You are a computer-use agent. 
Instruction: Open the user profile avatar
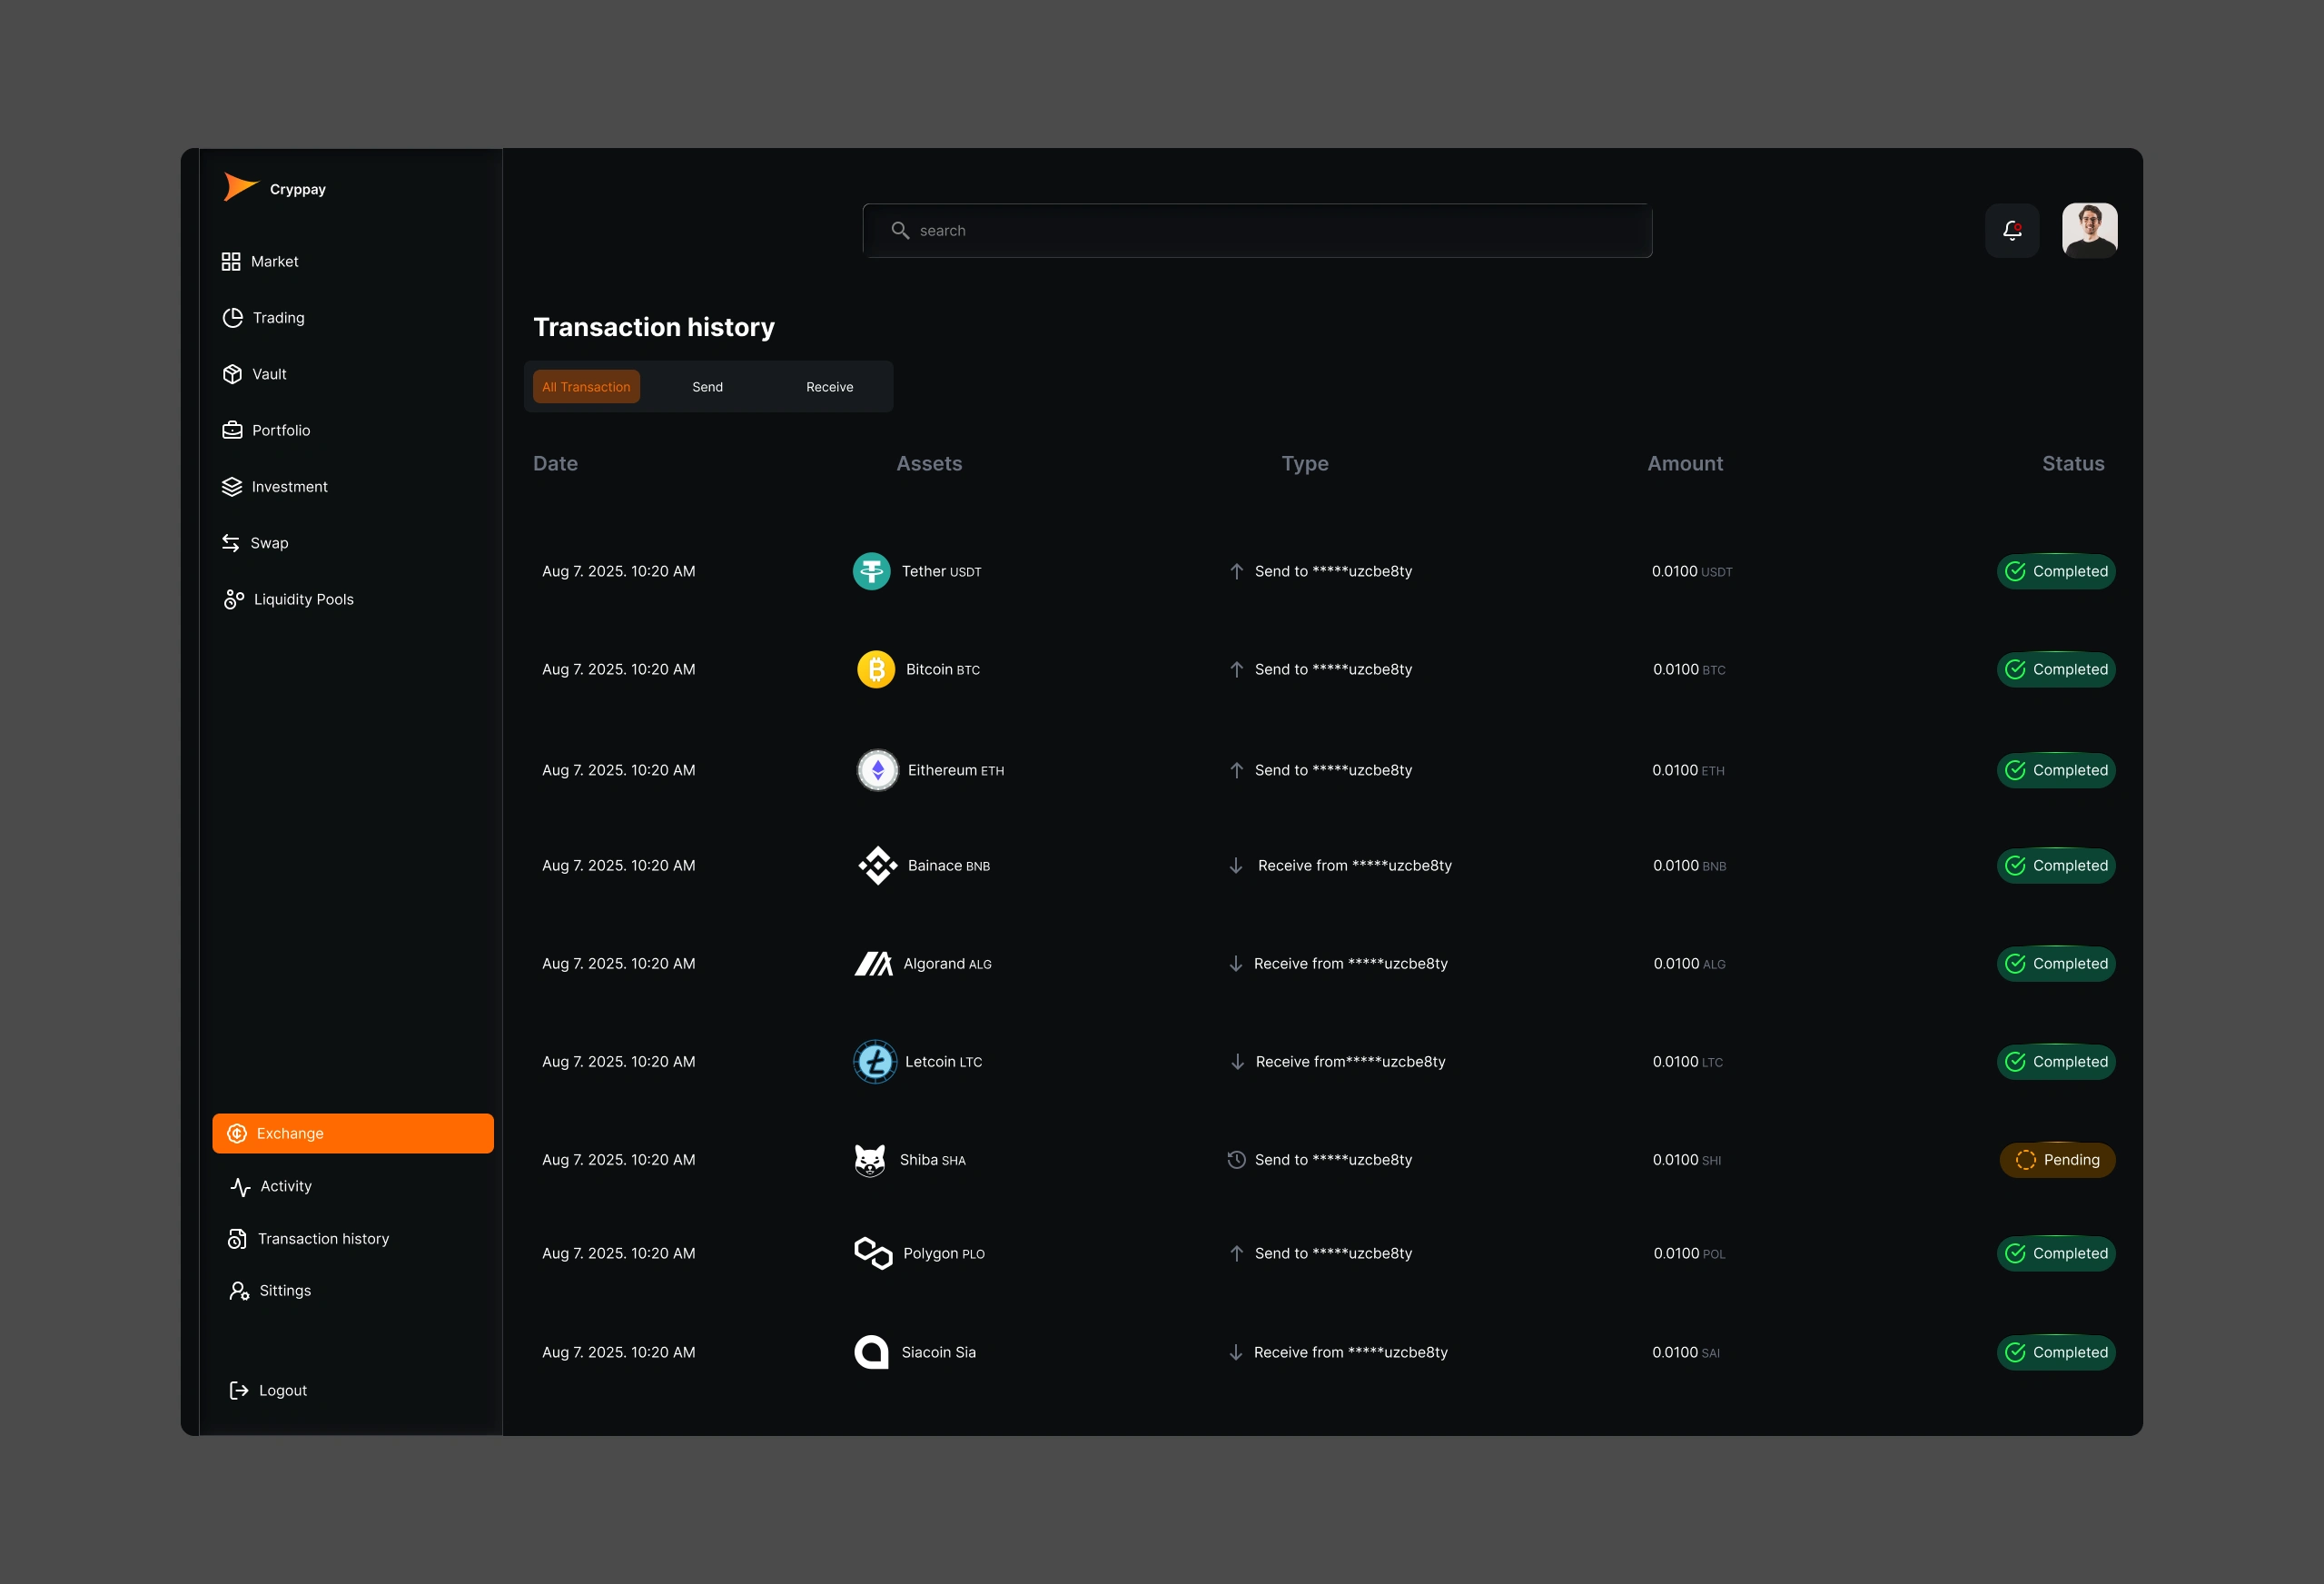coord(2089,231)
